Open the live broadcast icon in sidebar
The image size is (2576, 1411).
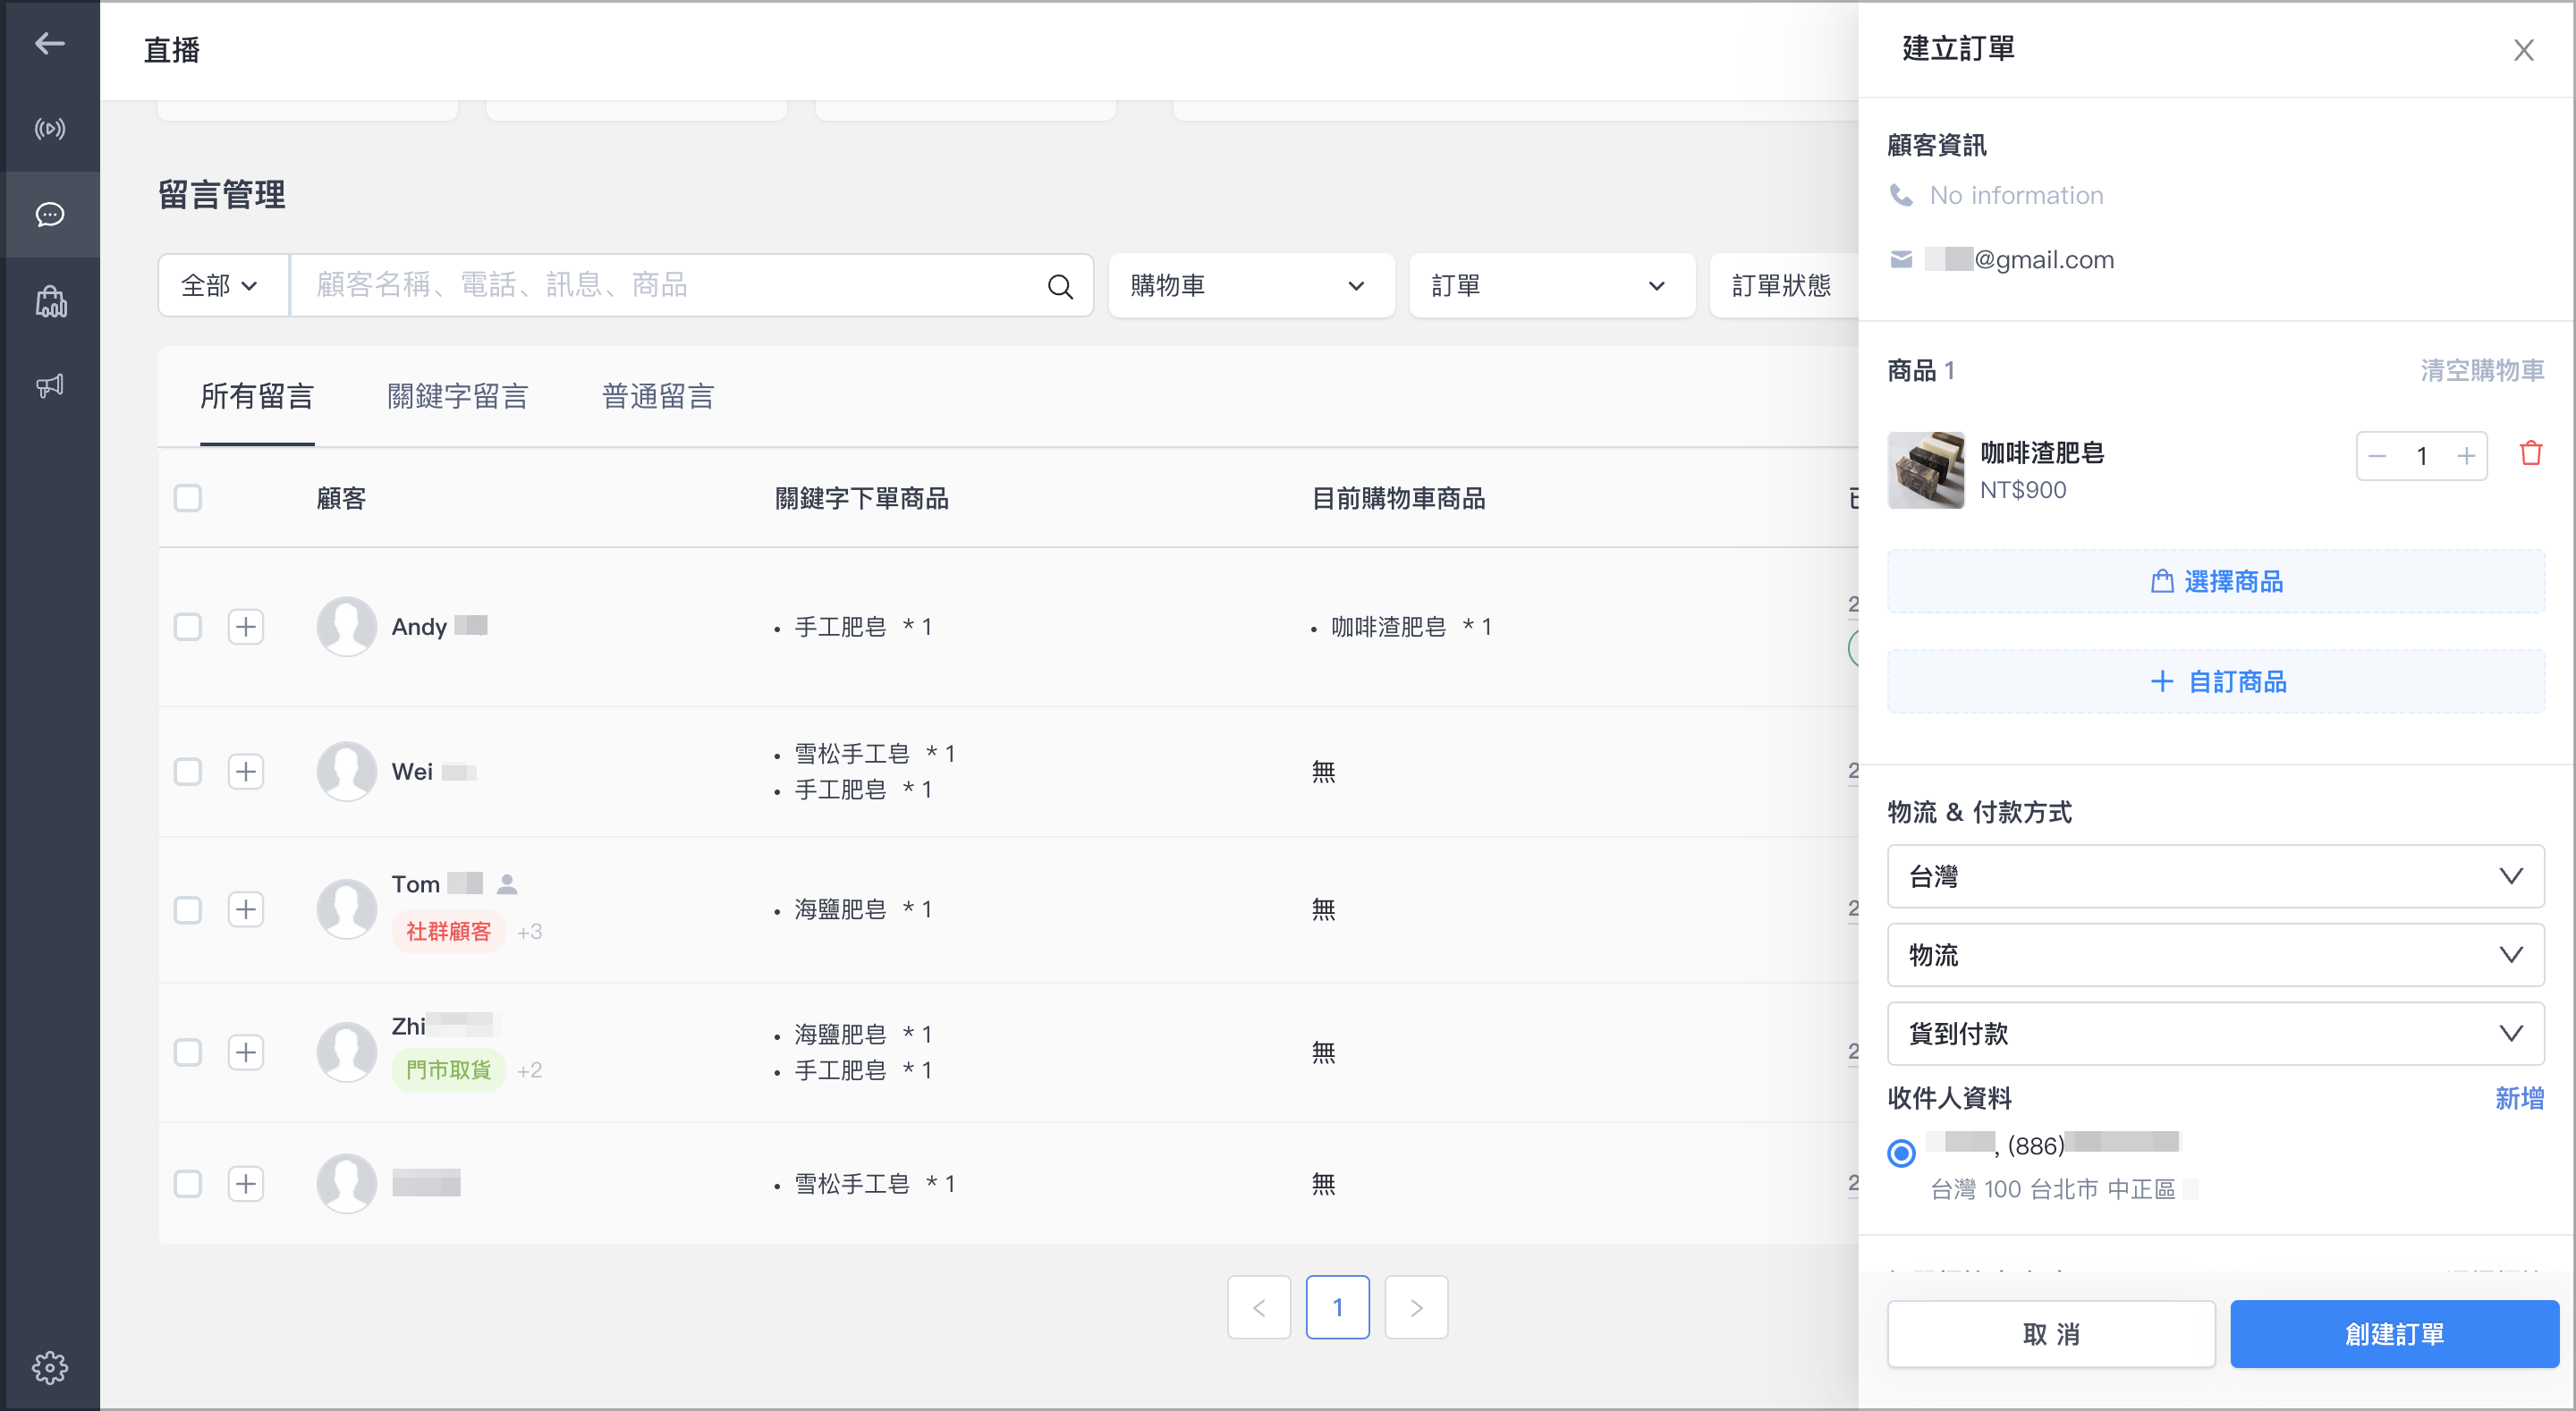(x=50, y=129)
